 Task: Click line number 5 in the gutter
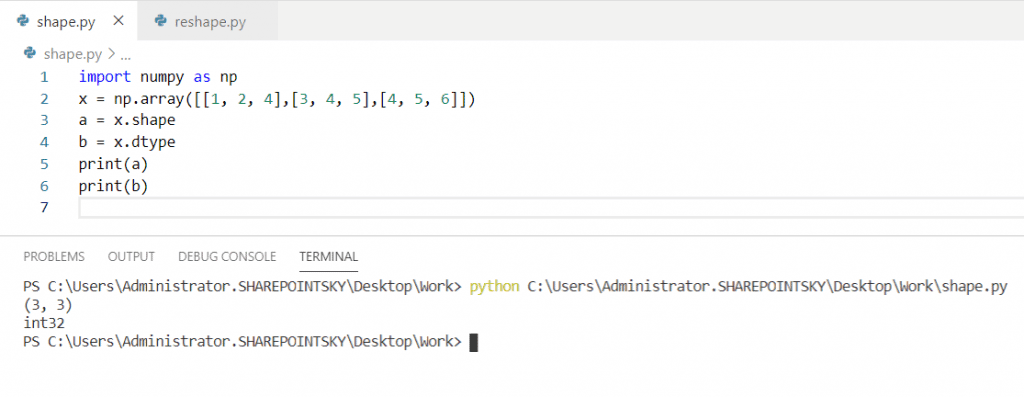[x=44, y=164]
